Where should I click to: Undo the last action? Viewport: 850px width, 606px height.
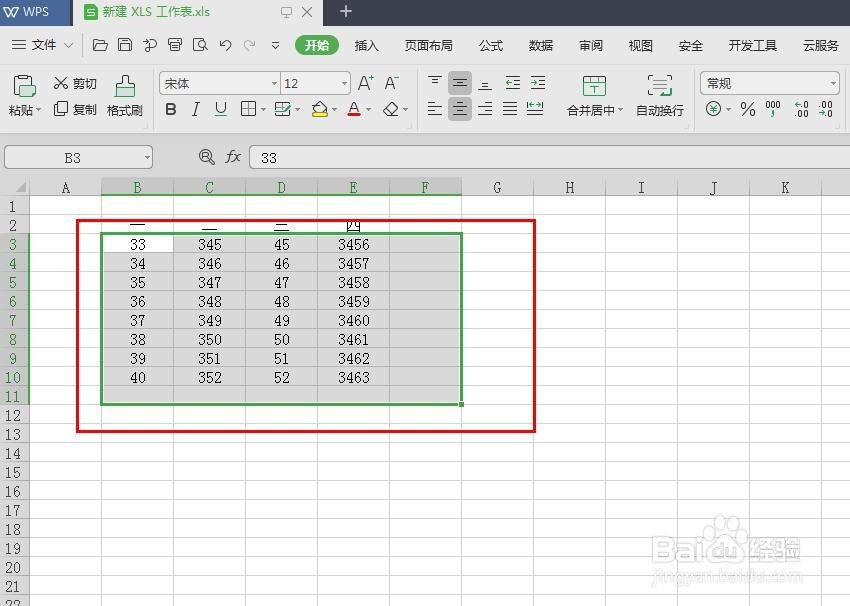(226, 46)
